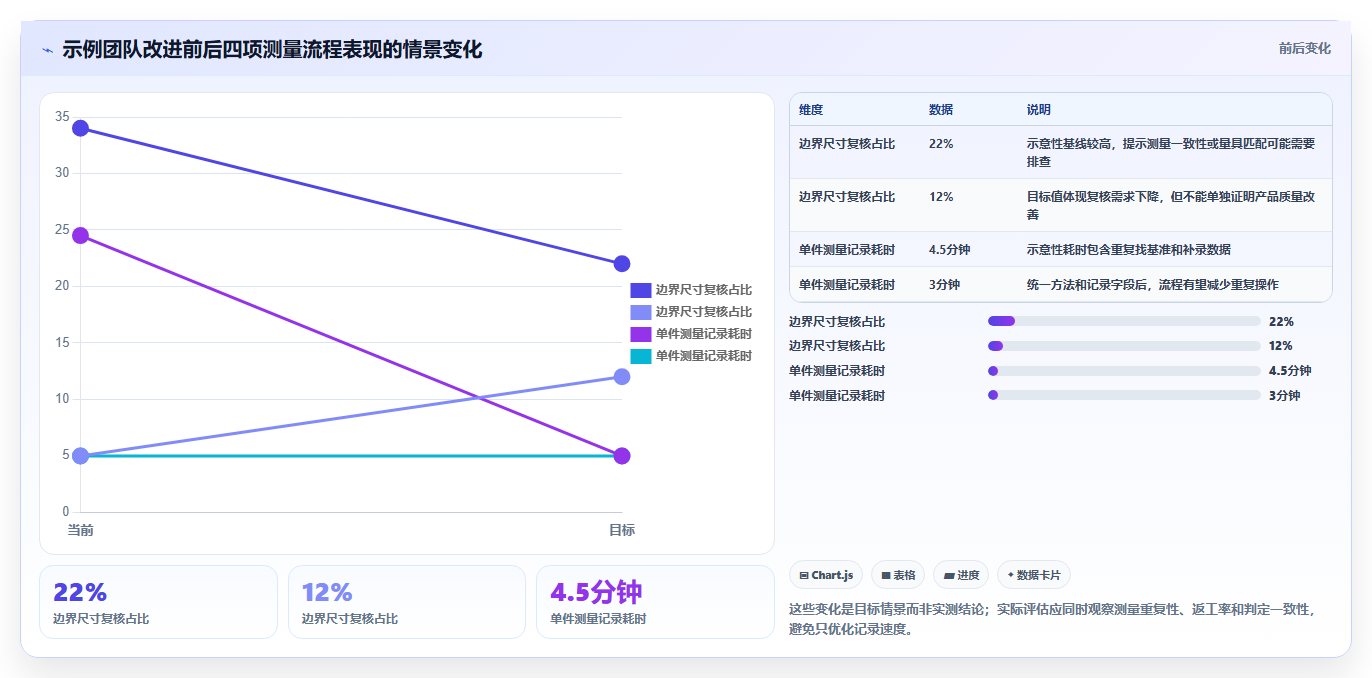1372x678 pixels.
Task: Click the dashboard title 示例团队改进前后四项测量流程表现的情景变化
Action: tap(272, 49)
